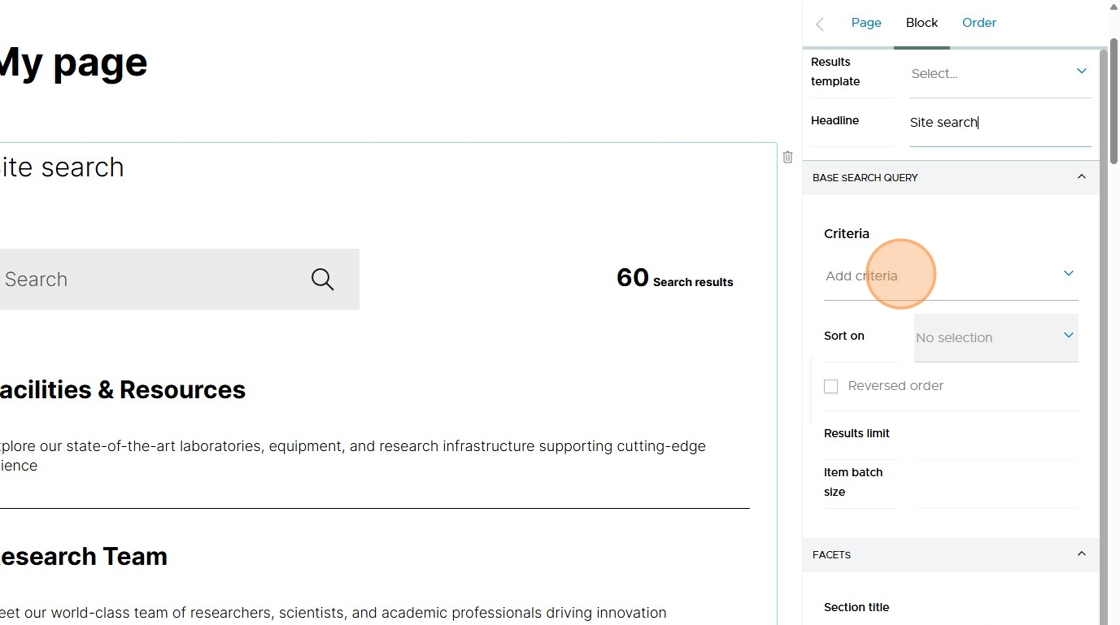The width and height of the screenshot is (1120, 625).
Task: Switch to the Page tab
Action: tap(866, 23)
